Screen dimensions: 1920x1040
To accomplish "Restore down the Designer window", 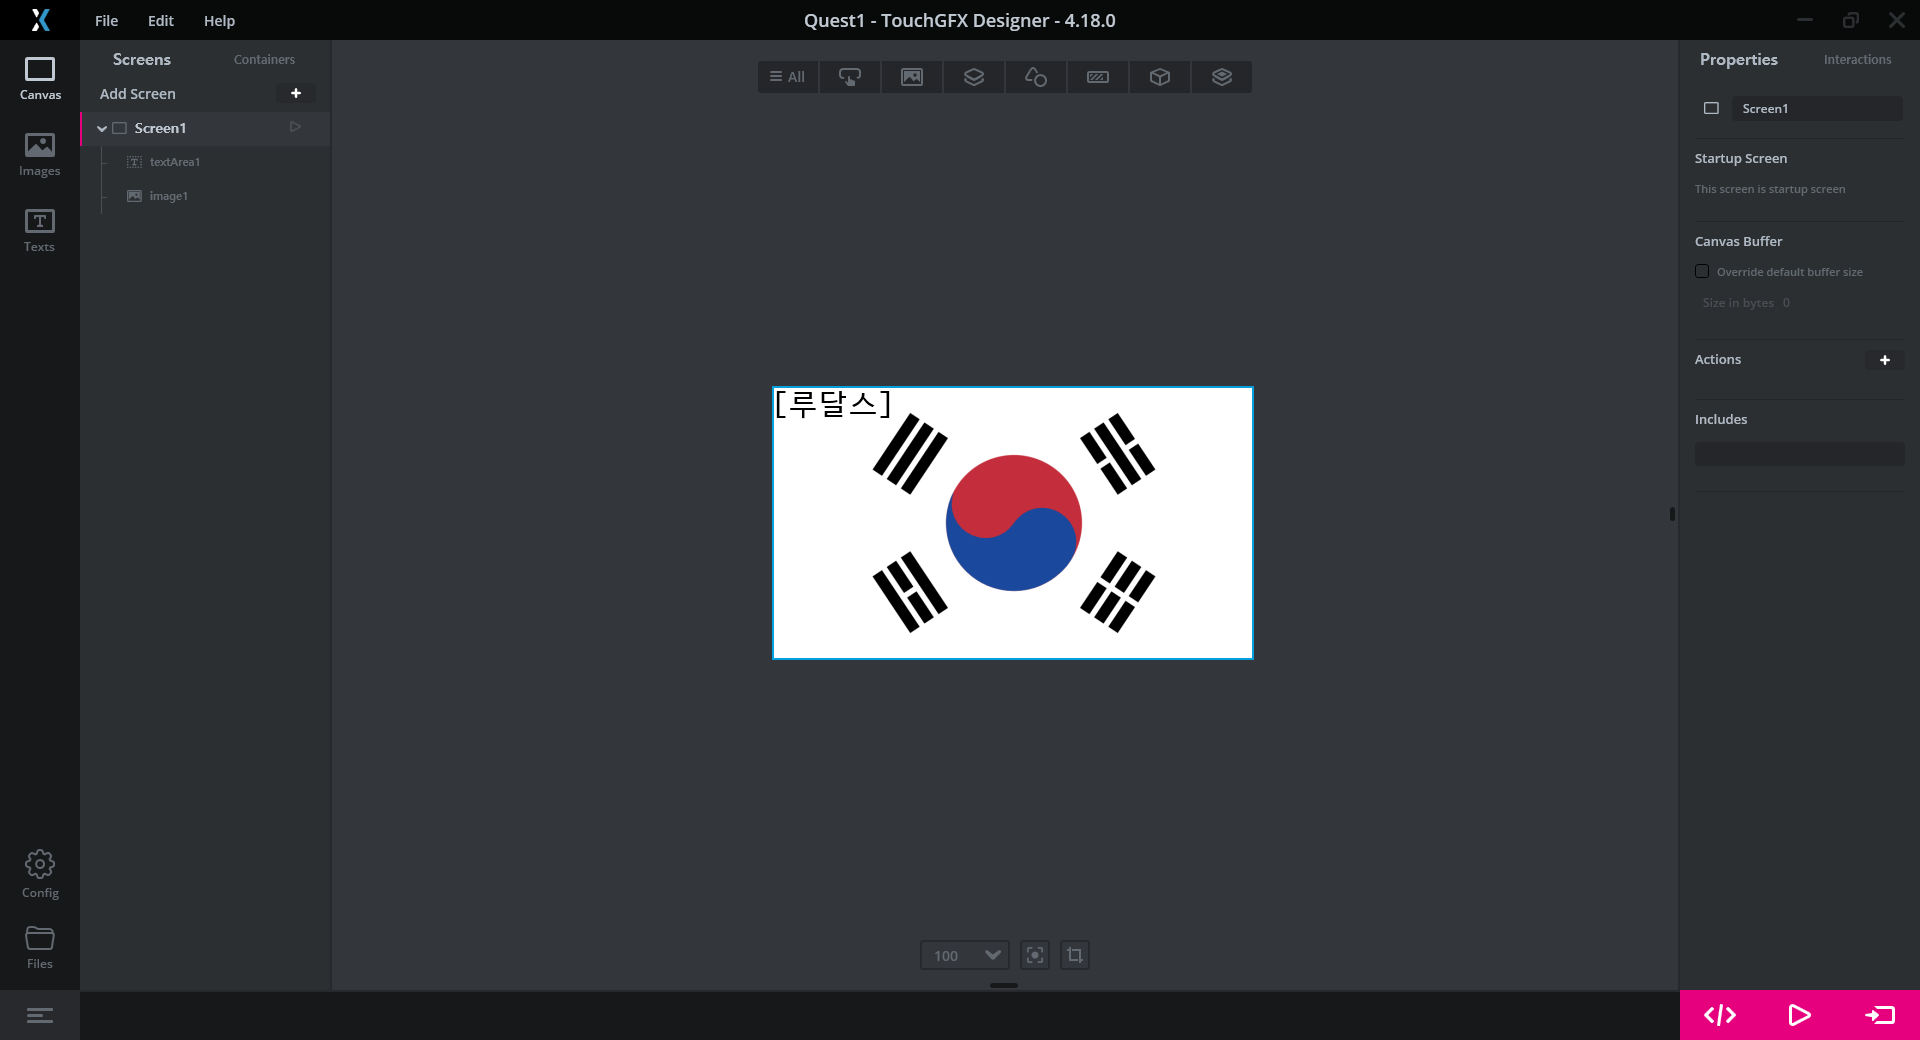I will click(x=1851, y=20).
